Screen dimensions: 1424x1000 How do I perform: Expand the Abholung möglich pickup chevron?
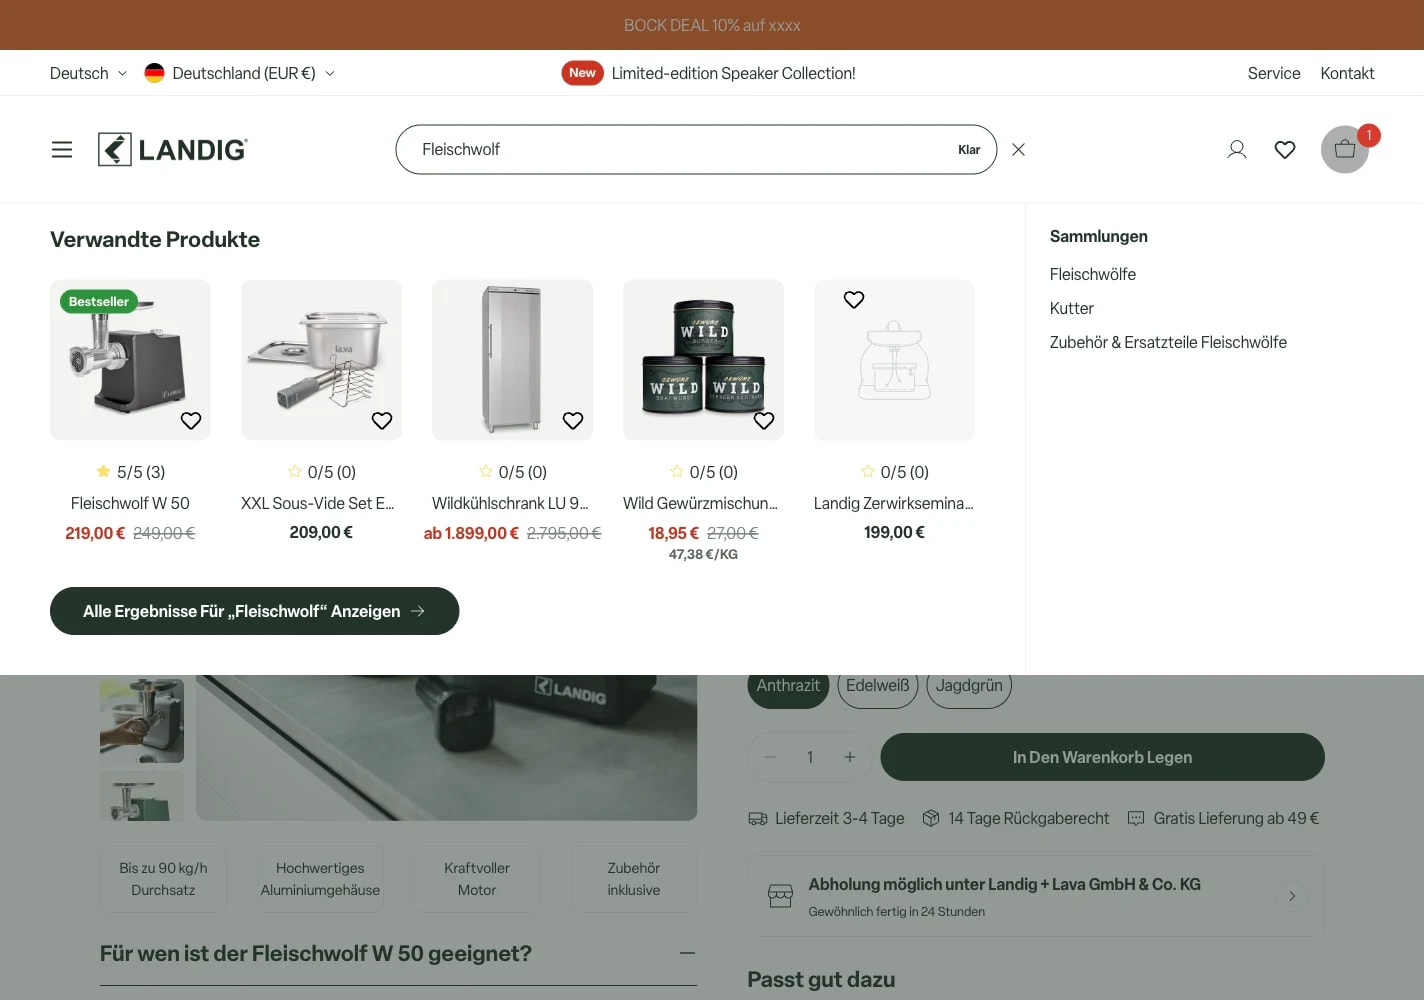click(1292, 896)
